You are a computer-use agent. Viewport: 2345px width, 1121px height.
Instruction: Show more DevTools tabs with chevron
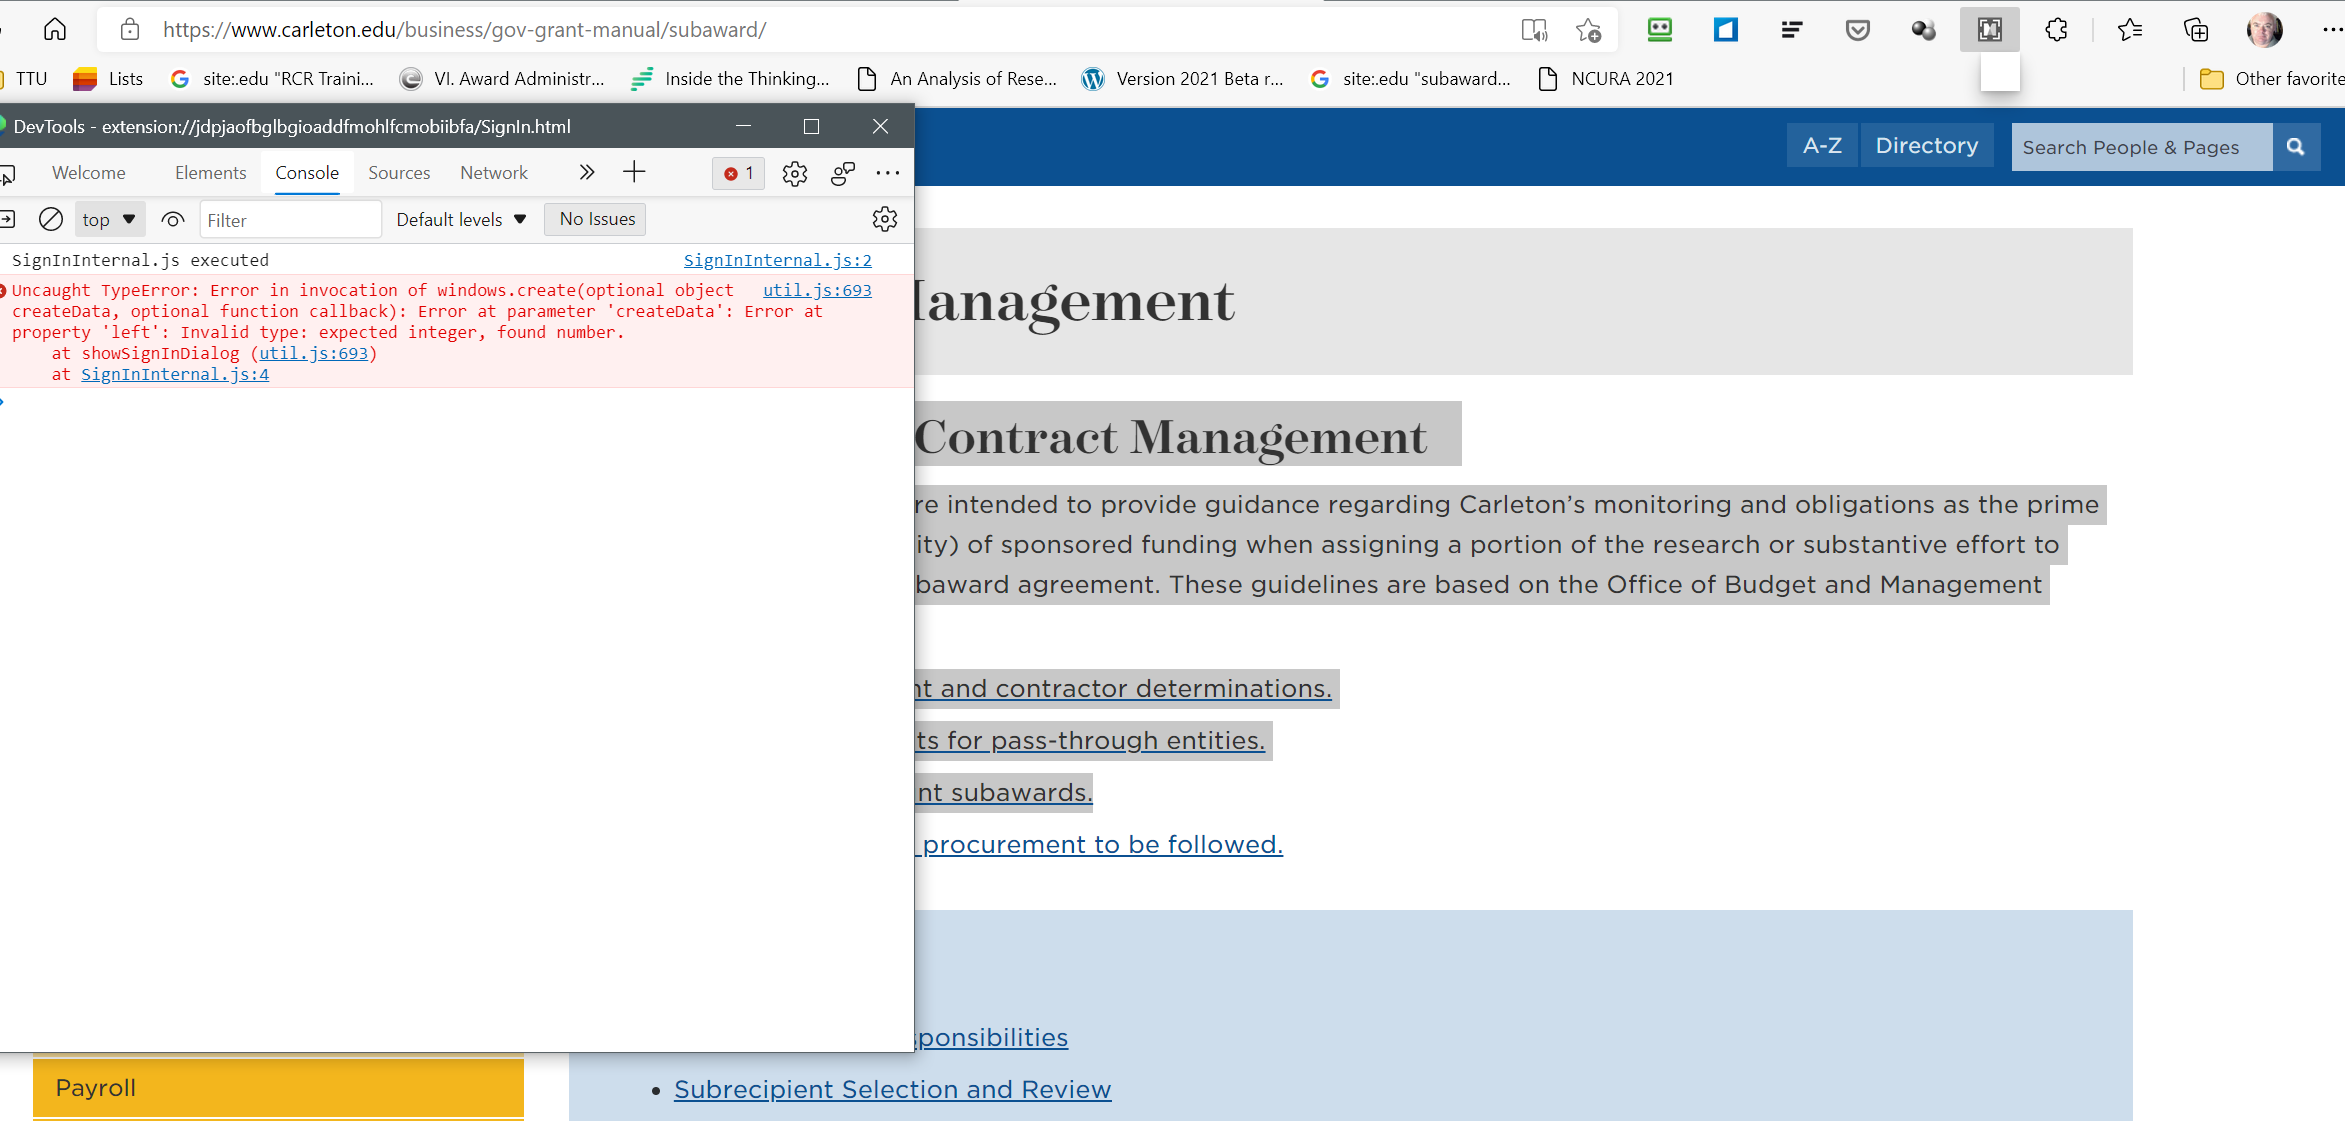click(x=586, y=172)
